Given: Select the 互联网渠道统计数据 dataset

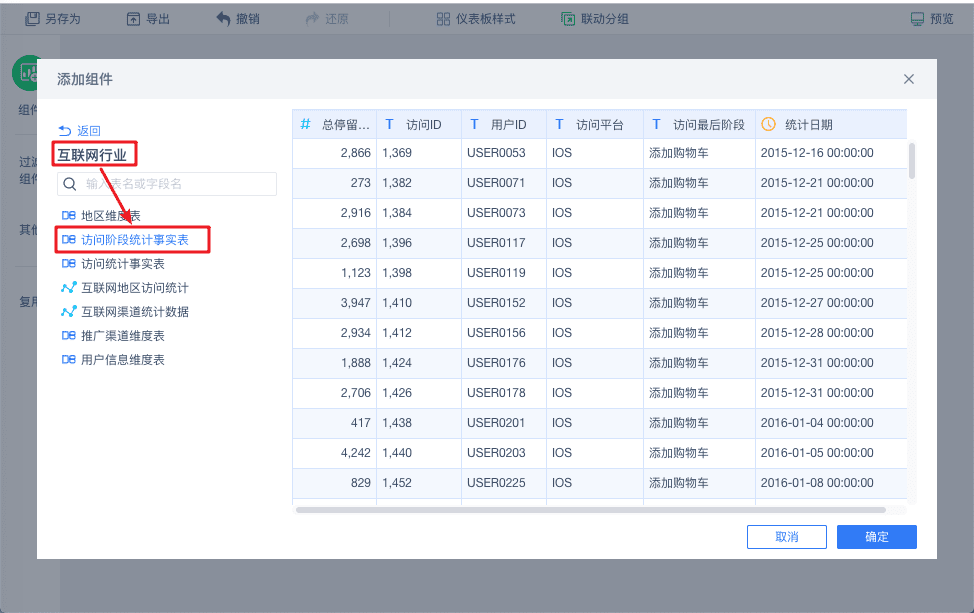Looking at the screenshot, I should (135, 312).
